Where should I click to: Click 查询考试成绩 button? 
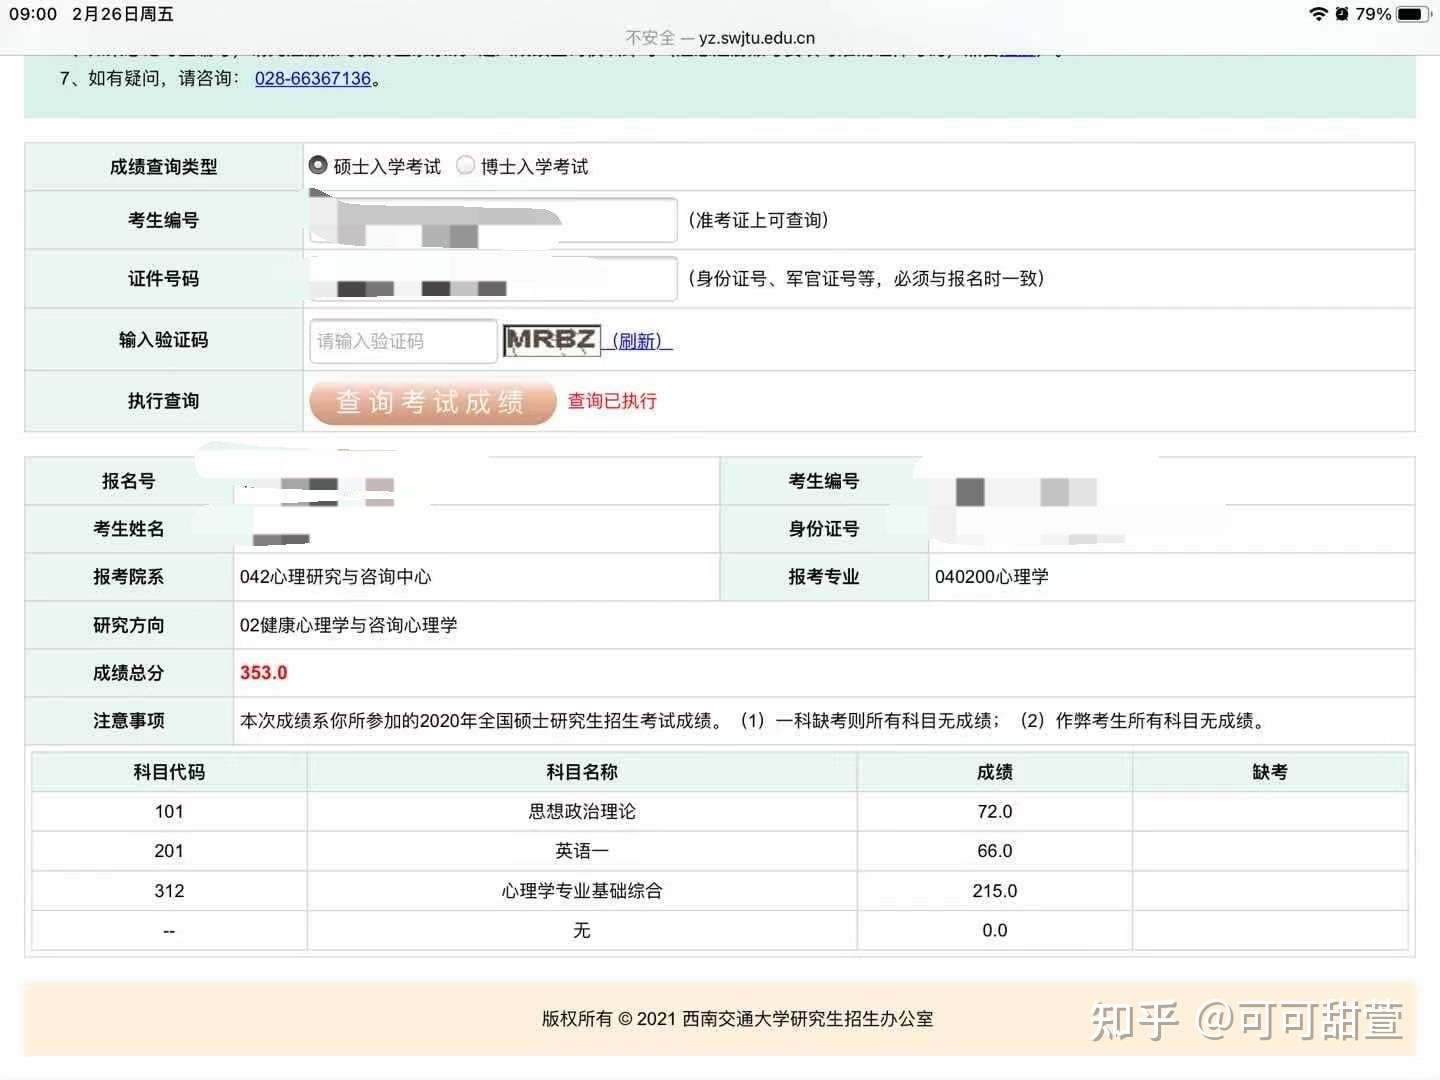(x=432, y=401)
